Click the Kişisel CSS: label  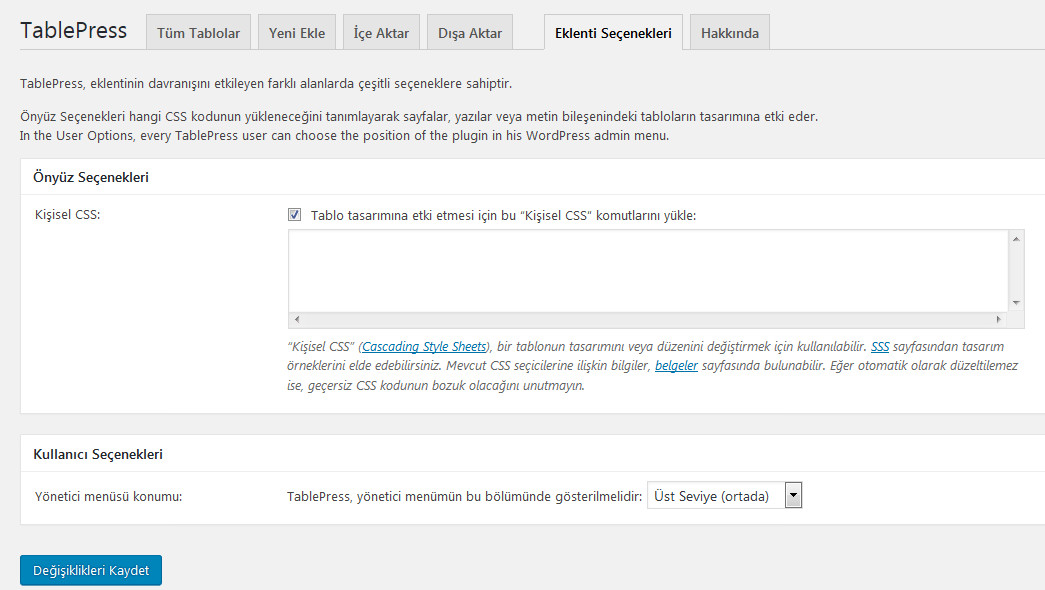point(67,215)
